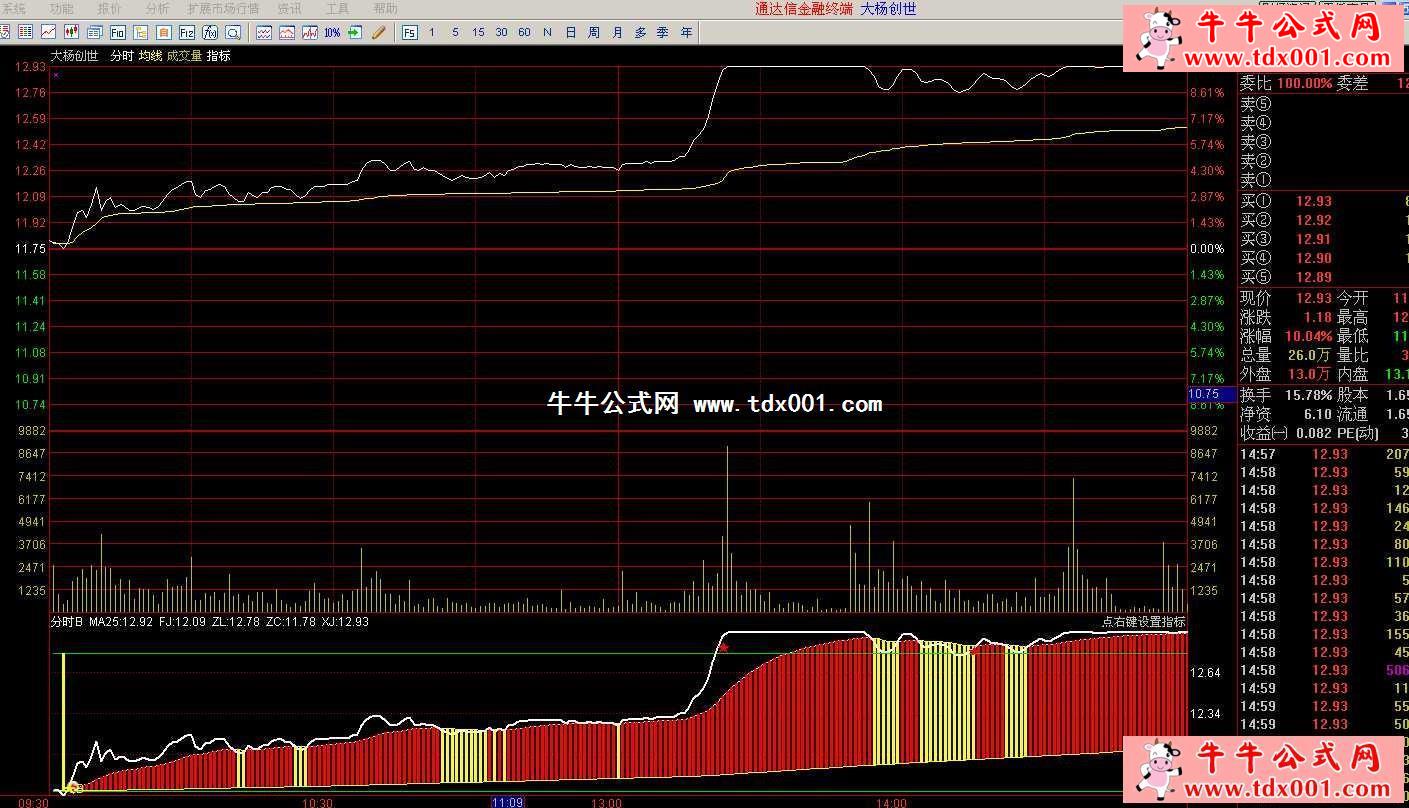Image resolution: width=1409 pixels, height=808 pixels.
Task: Click the 分时 label beside the stock name
Action: 122,56
